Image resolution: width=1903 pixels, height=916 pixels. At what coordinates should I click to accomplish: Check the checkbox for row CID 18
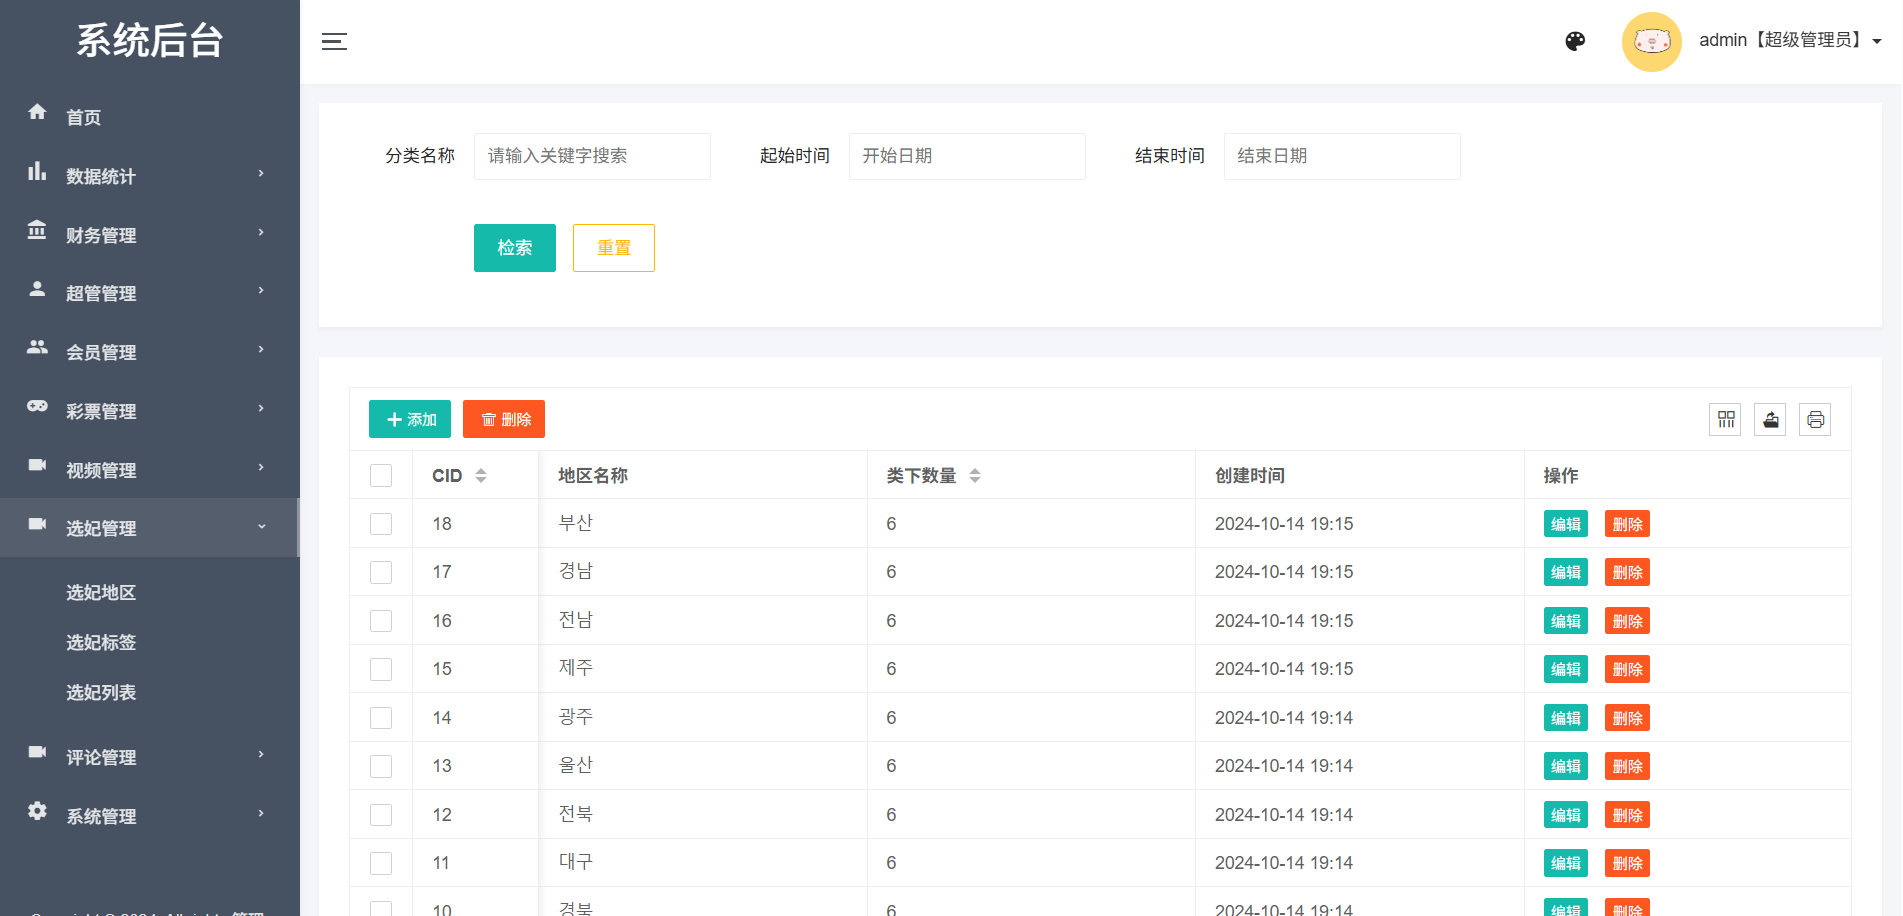click(x=381, y=524)
